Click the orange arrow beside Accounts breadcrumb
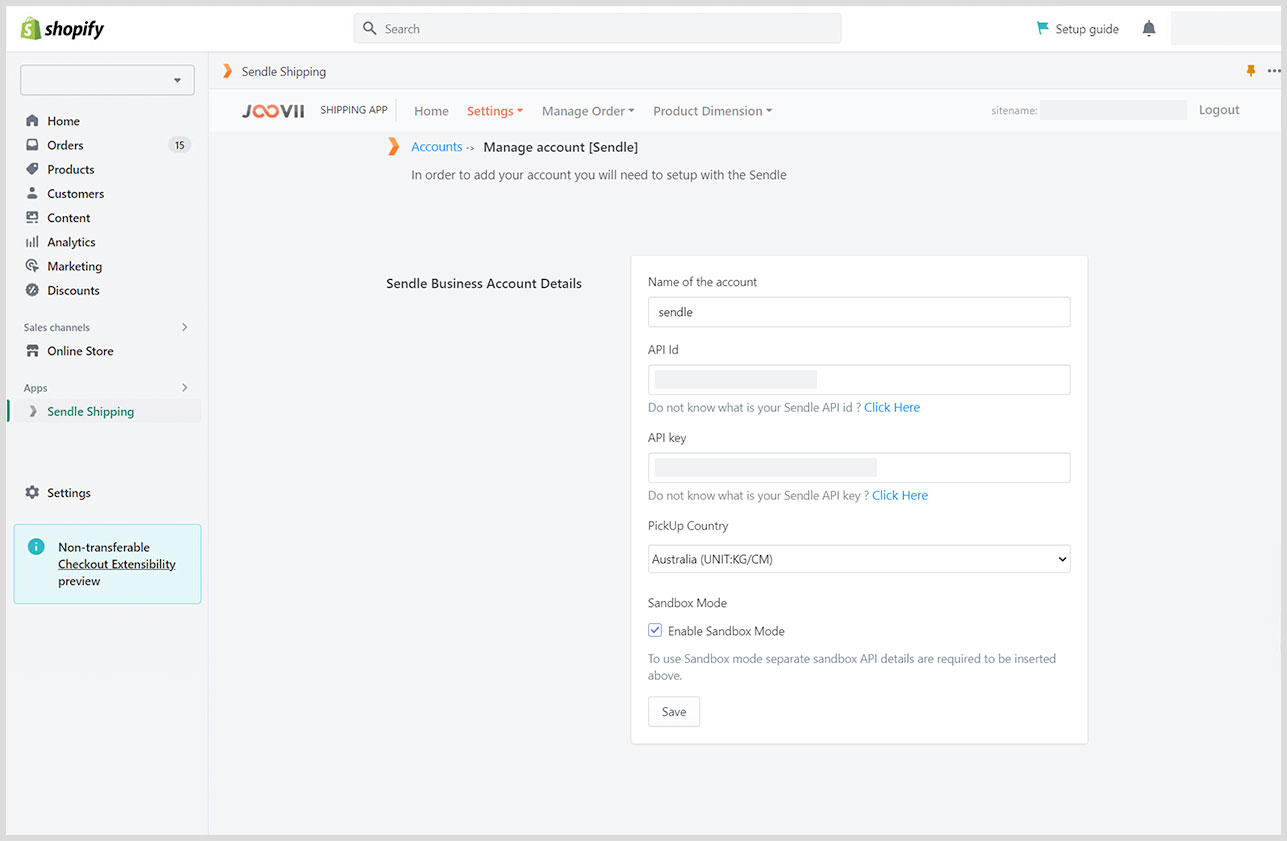 [x=393, y=147]
